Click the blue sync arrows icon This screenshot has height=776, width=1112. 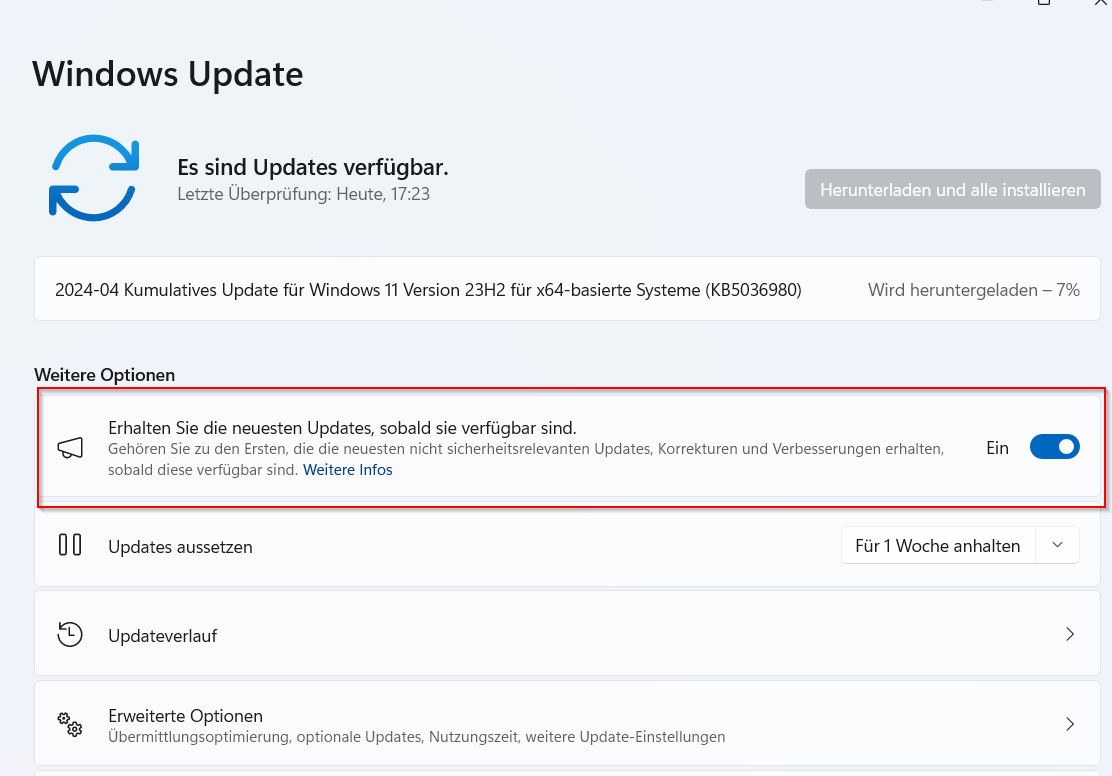pyautogui.click(x=93, y=178)
